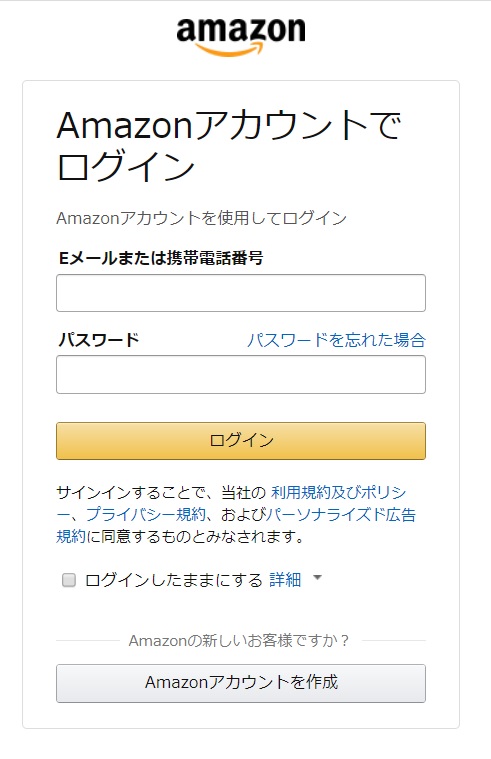Open the 詳細 link
The image size is (491, 759).
(x=285, y=580)
